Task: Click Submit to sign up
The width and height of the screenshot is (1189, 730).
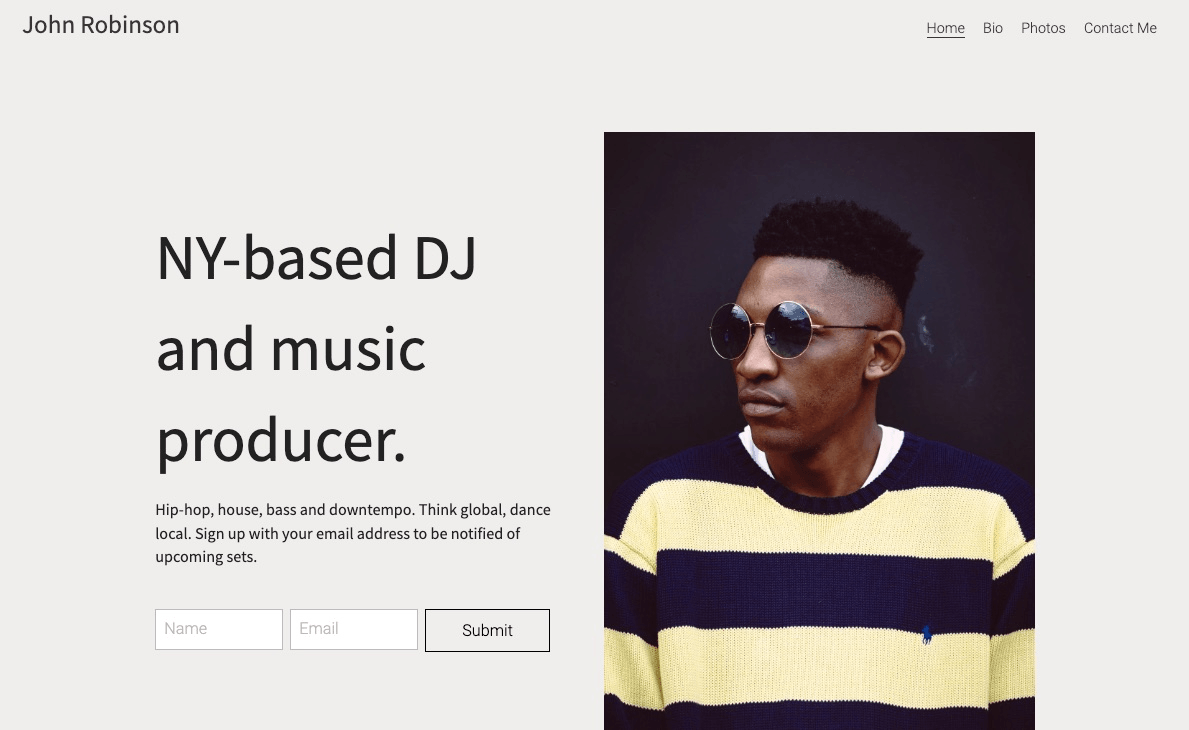Action: 487,630
